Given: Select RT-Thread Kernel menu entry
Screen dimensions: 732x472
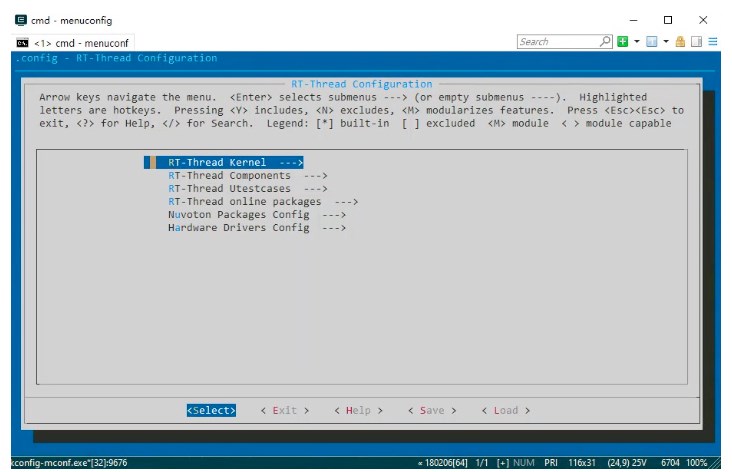Looking at the screenshot, I should point(224,162).
